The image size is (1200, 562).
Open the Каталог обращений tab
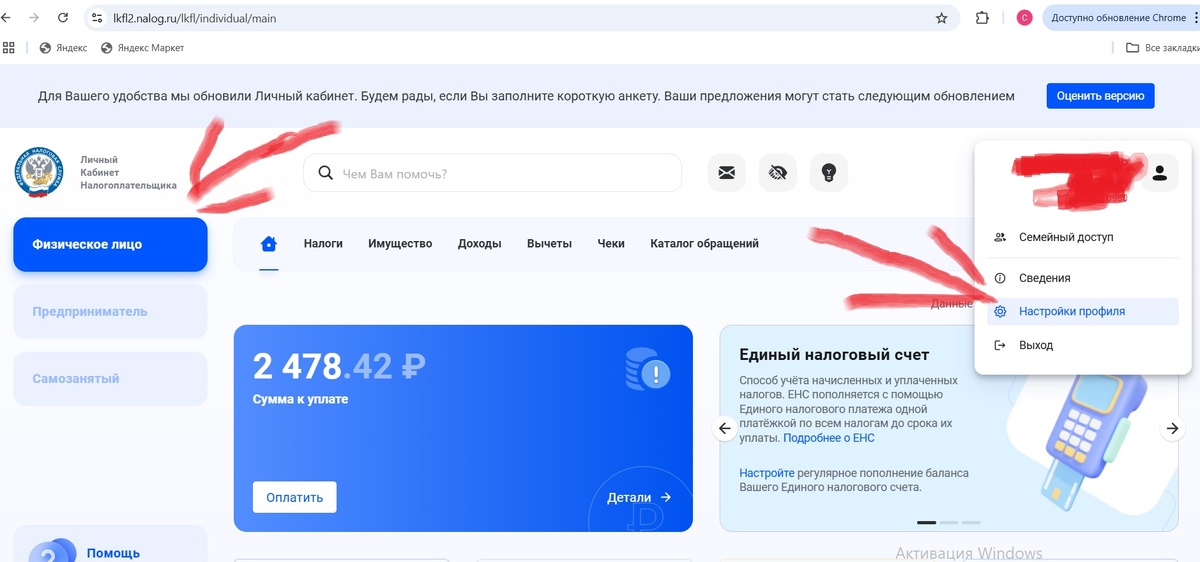click(704, 243)
